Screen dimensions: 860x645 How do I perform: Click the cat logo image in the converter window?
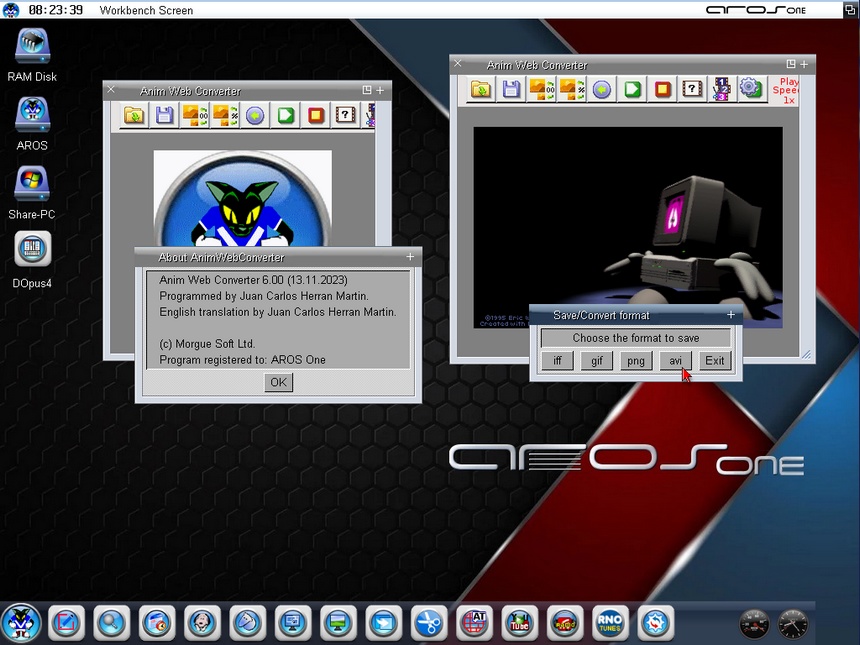[242, 198]
